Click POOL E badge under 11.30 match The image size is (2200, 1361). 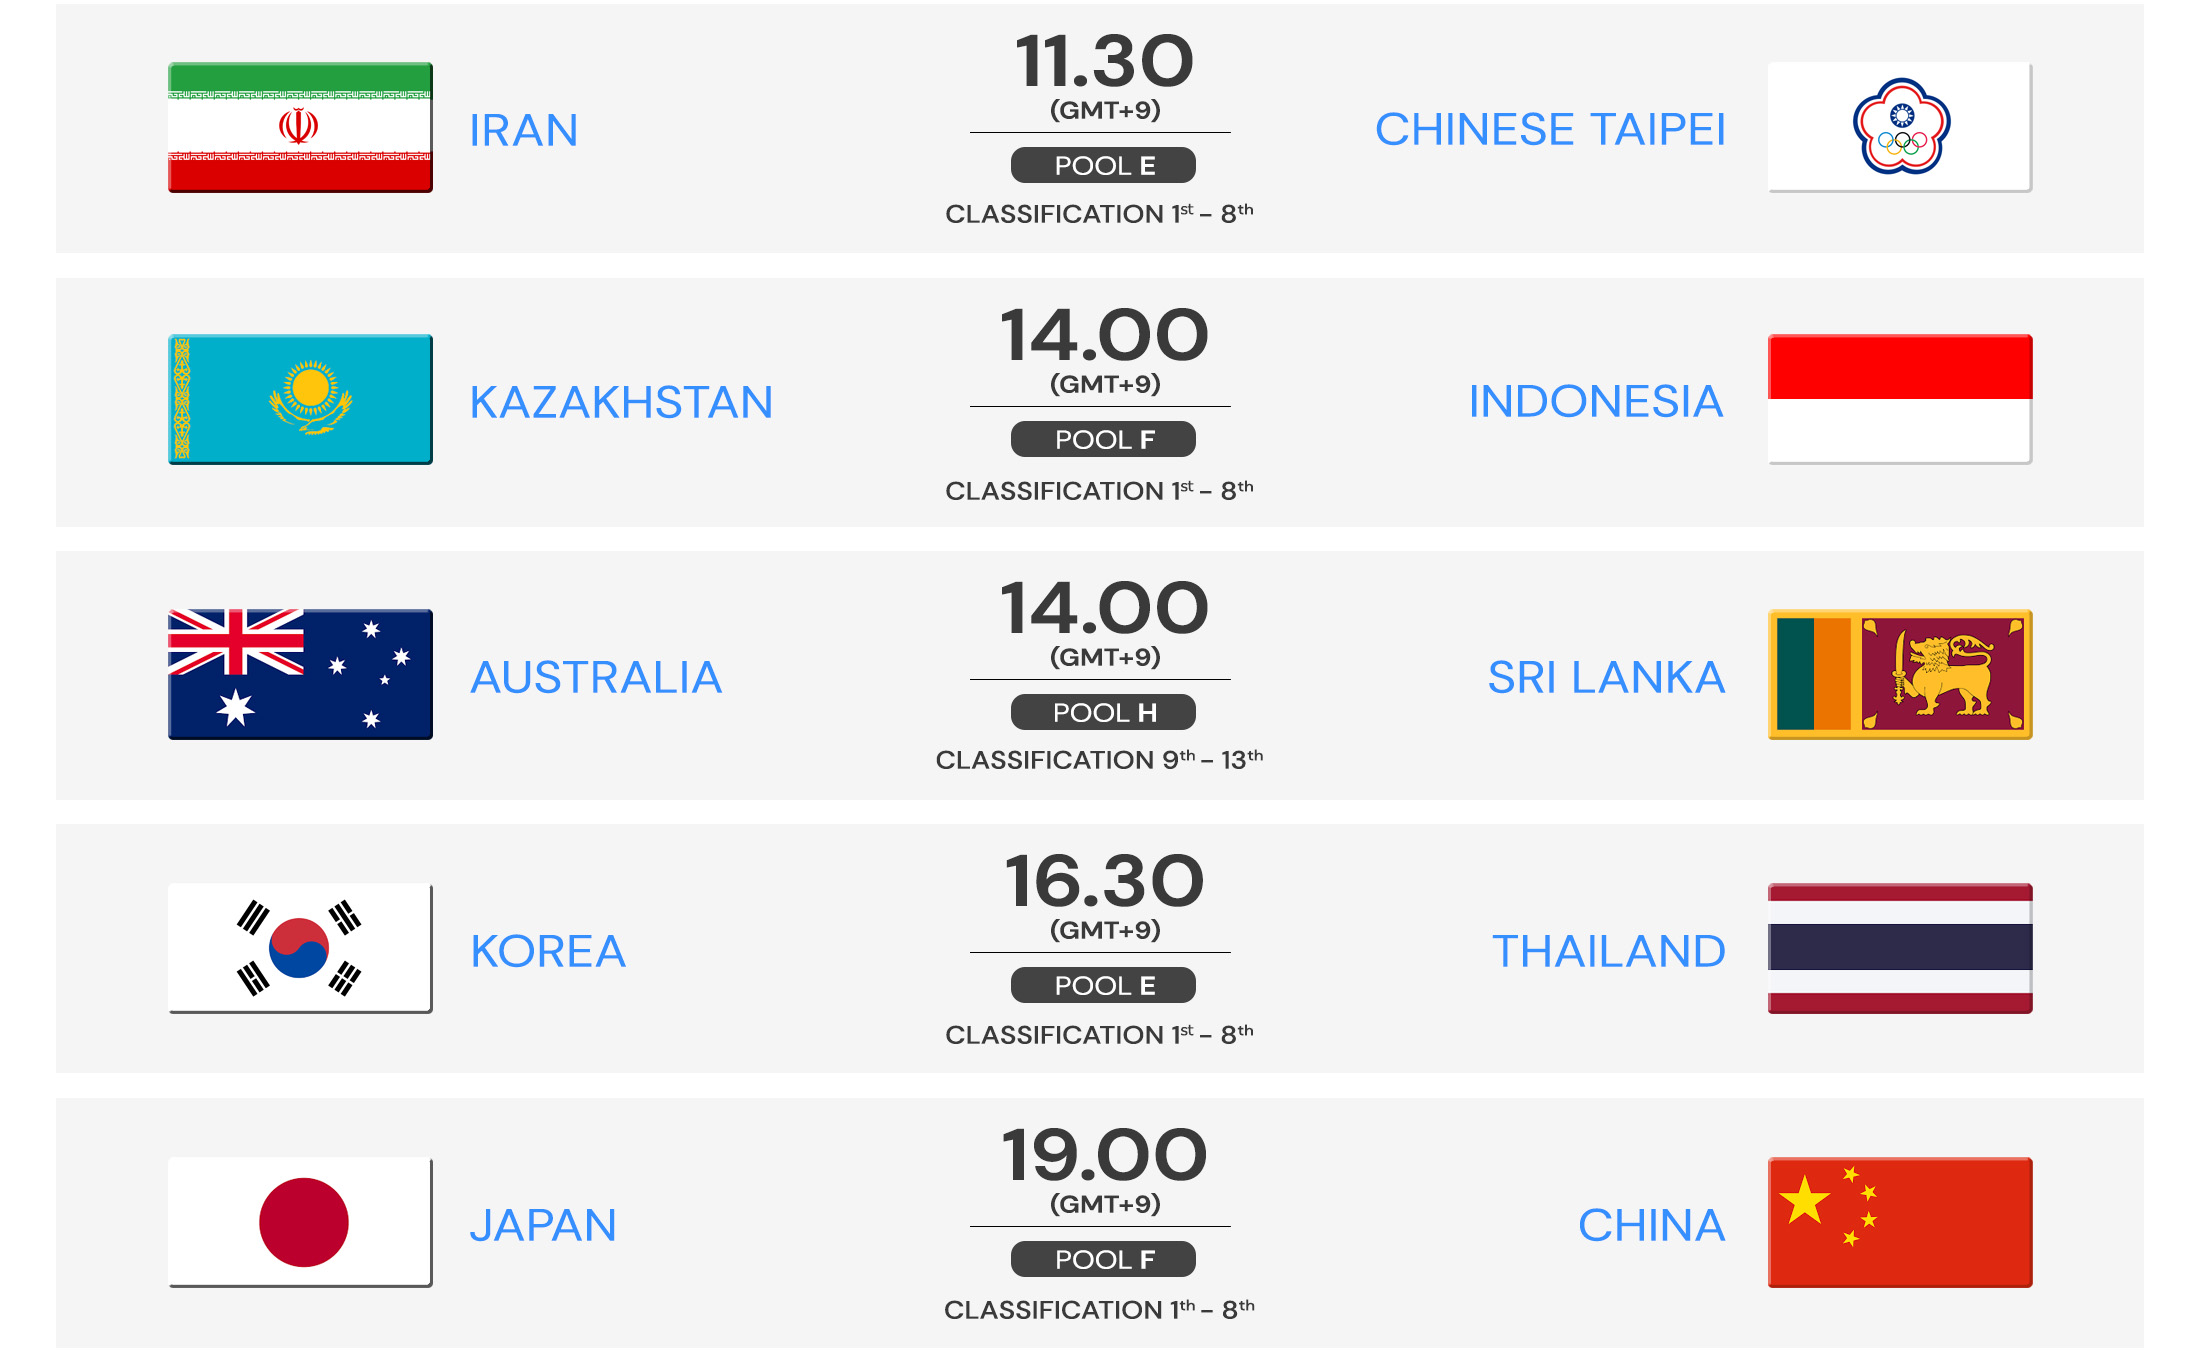coord(1103,165)
